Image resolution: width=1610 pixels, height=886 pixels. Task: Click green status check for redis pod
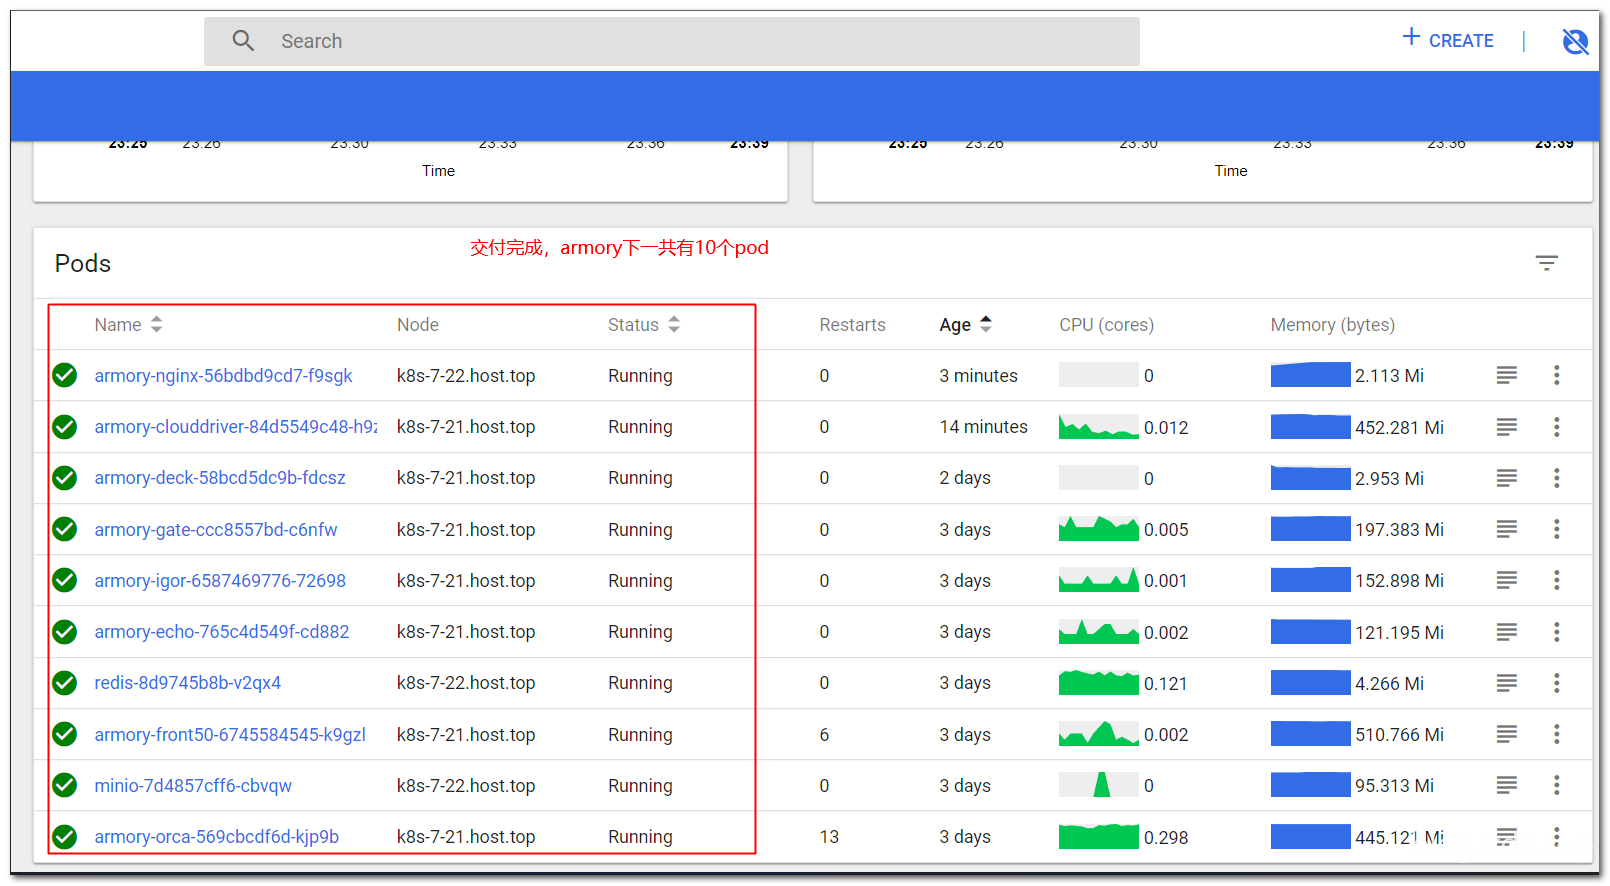[x=65, y=683]
